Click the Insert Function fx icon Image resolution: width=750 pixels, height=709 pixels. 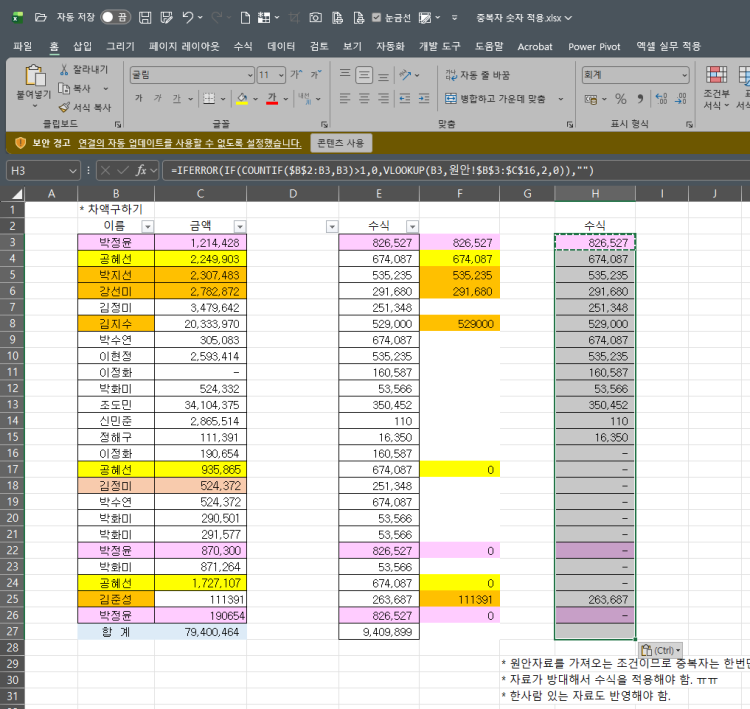click(142, 170)
